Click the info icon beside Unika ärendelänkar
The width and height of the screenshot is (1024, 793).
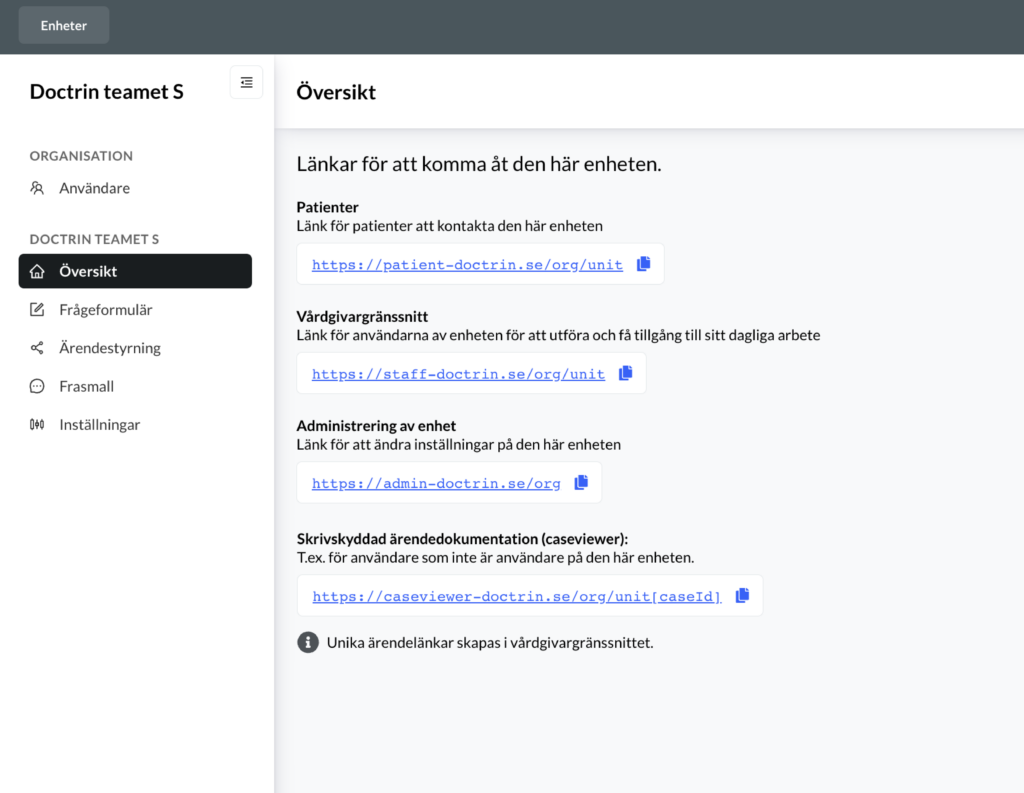[308, 642]
